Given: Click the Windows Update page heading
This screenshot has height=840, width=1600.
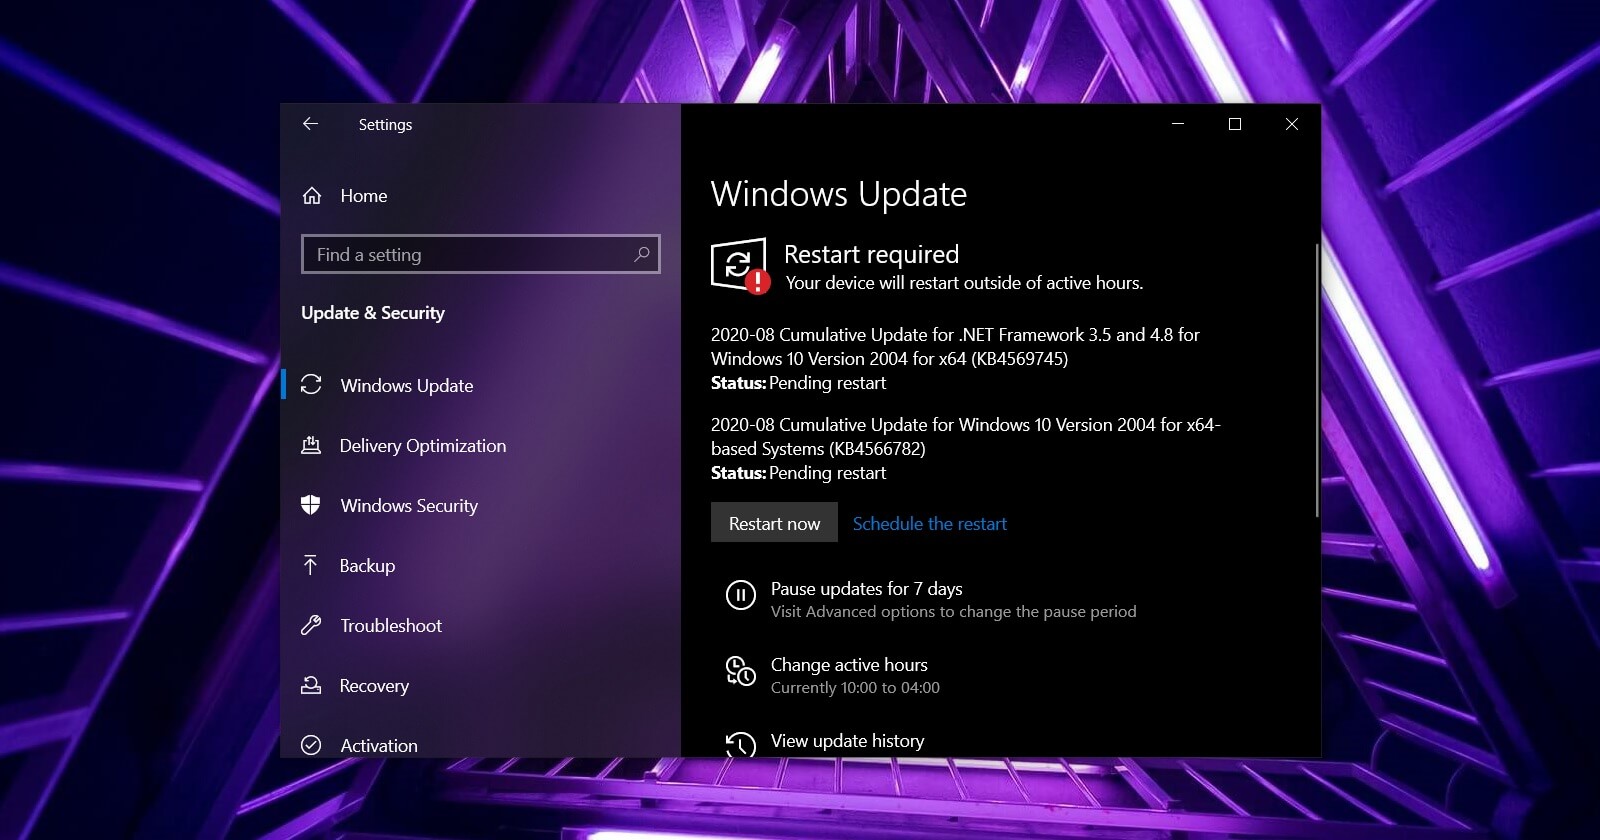Looking at the screenshot, I should point(839,194).
